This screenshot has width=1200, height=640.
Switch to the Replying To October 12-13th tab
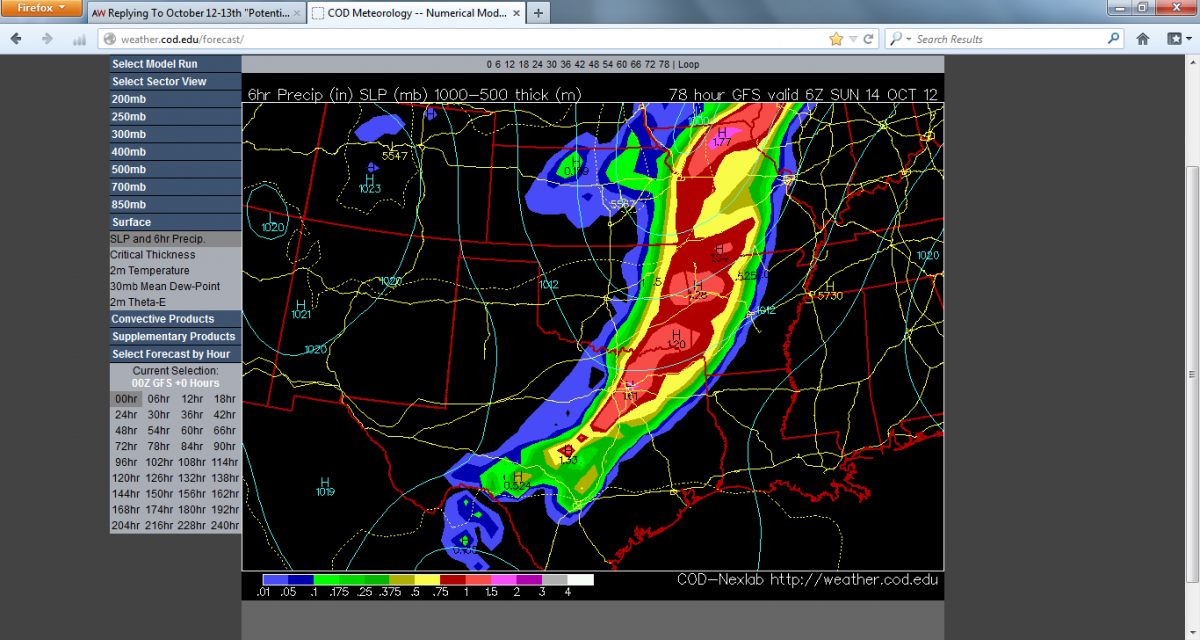coord(190,14)
